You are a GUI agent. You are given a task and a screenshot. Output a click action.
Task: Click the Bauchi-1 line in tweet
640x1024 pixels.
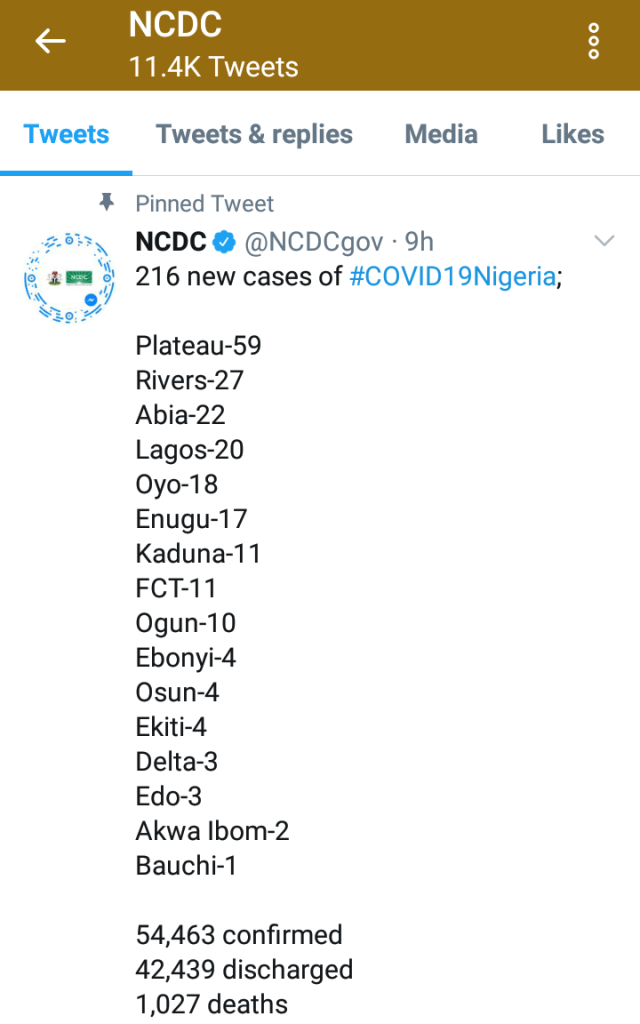click(x=186, y=866)
